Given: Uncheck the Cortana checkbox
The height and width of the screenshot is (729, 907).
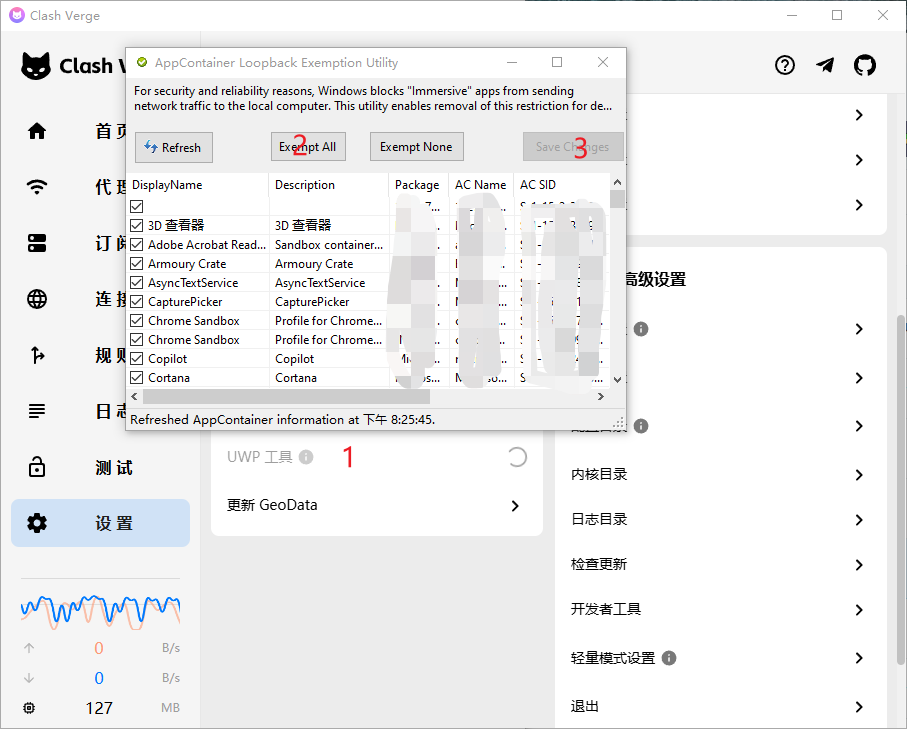Looking at the screenshot, I should (137, 378).
